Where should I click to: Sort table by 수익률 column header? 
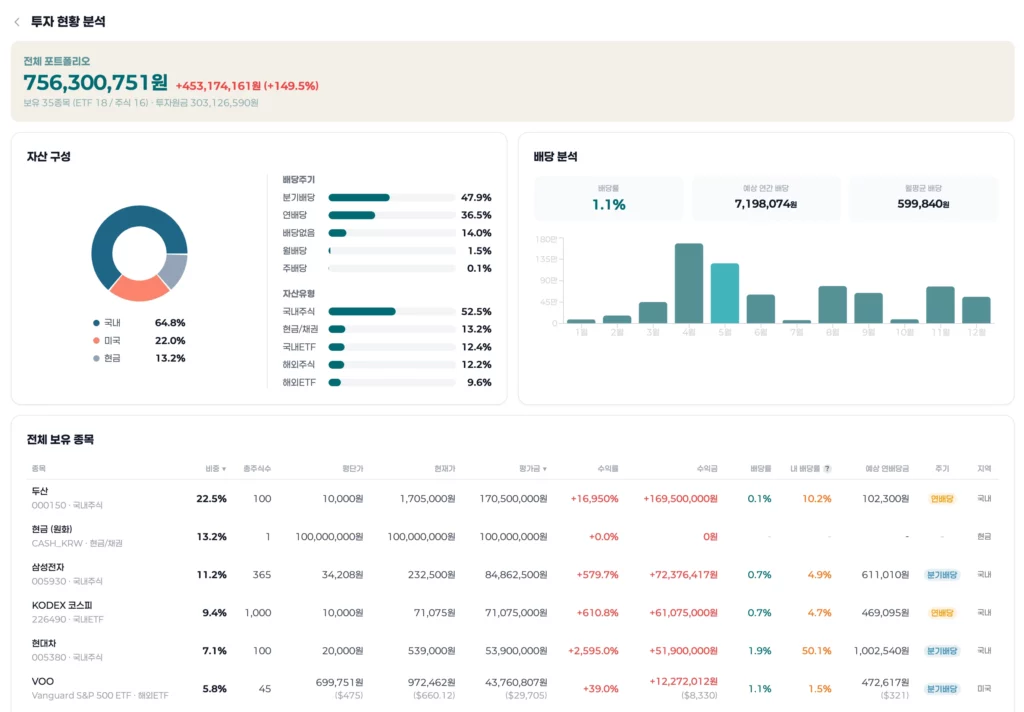(607, 468)
